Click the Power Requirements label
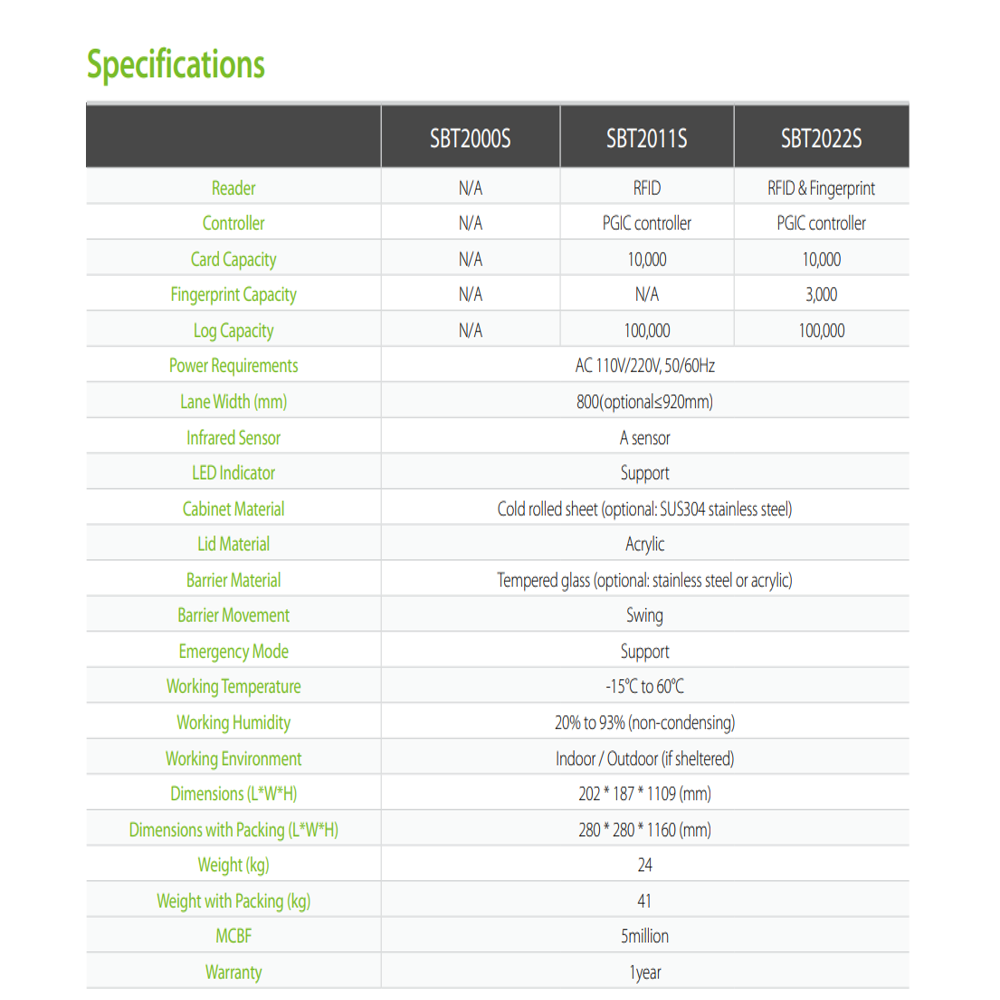Image resolution: width=1000 pixels, height=1000 pixels. click(233, 365)
